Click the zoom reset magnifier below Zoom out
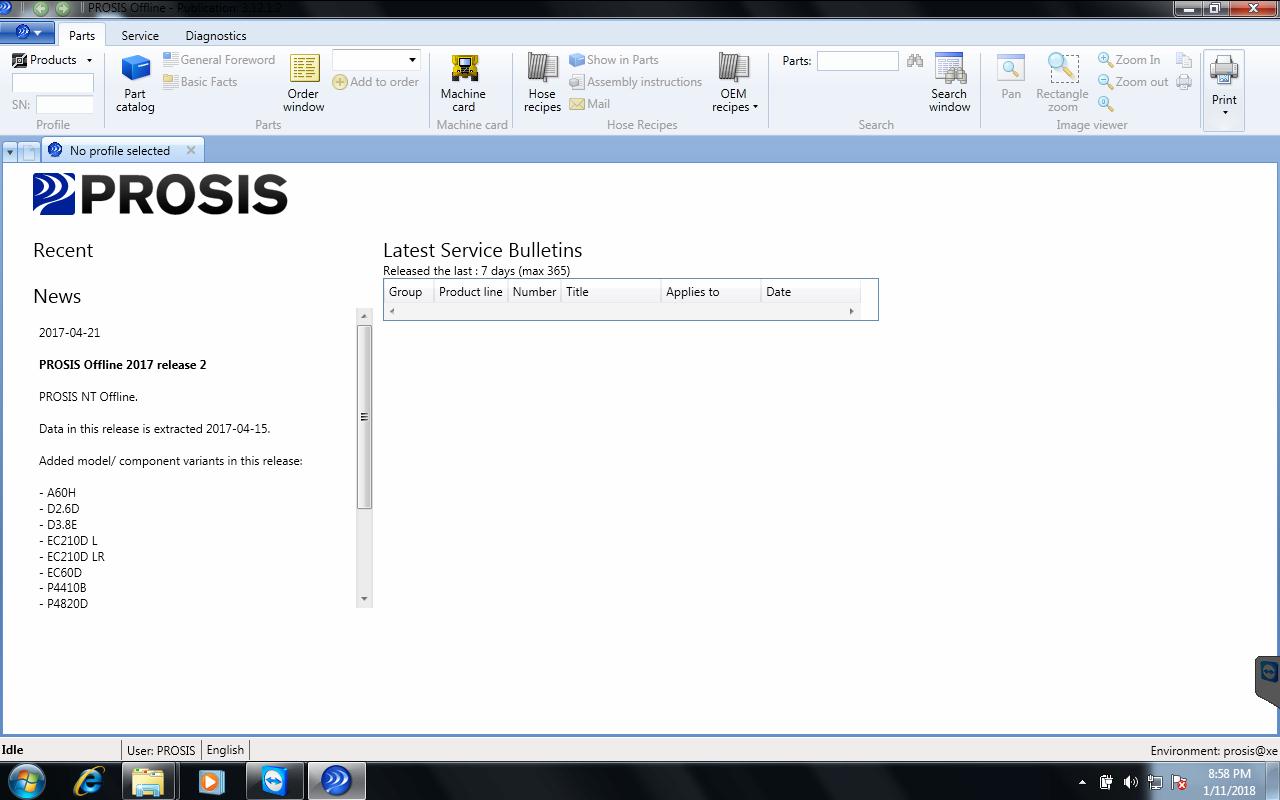Image resolution: width=1280 pixels, height=800 pixels. tap(1105, 104)
